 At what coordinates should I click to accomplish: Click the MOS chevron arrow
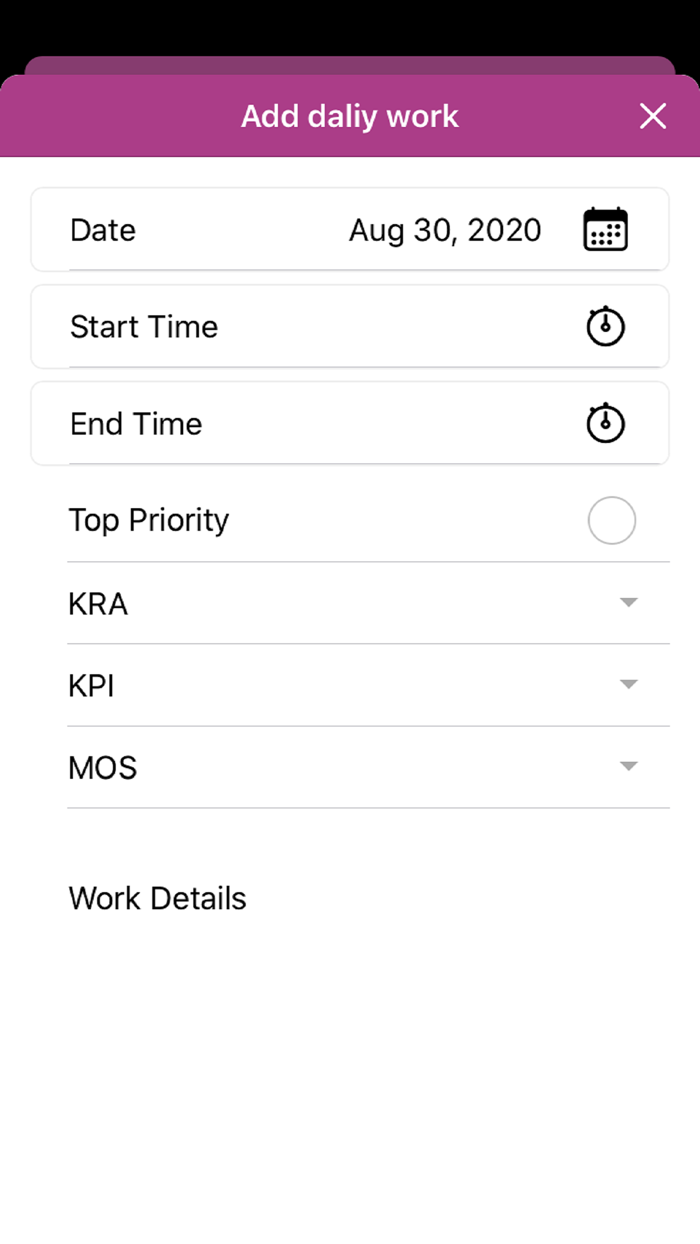(x=628, y=766)
